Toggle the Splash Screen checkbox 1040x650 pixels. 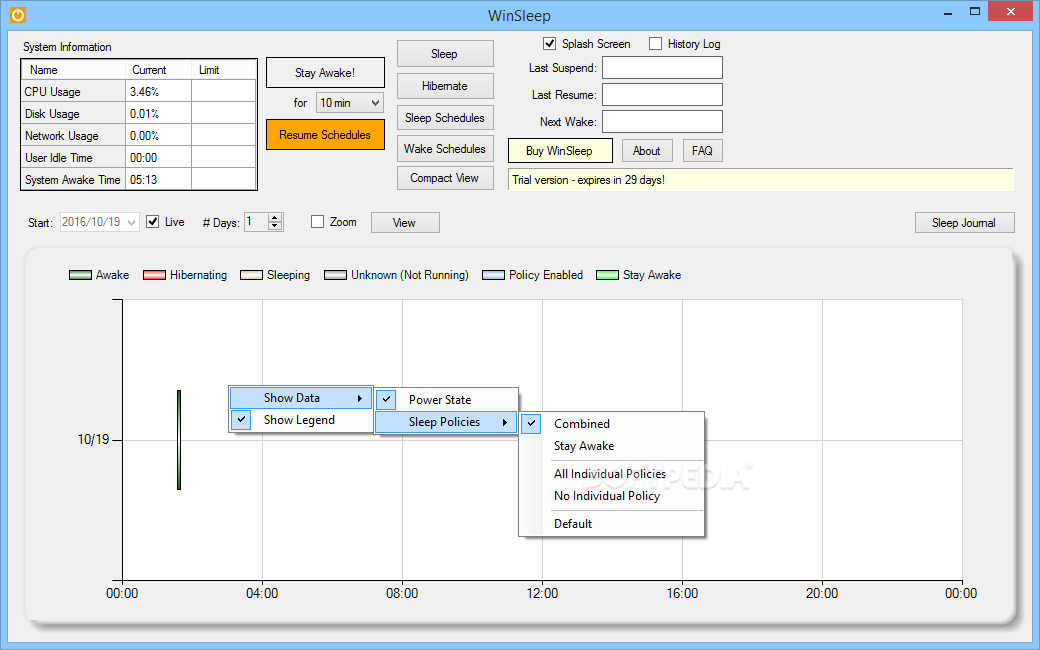tap(549, 44)
